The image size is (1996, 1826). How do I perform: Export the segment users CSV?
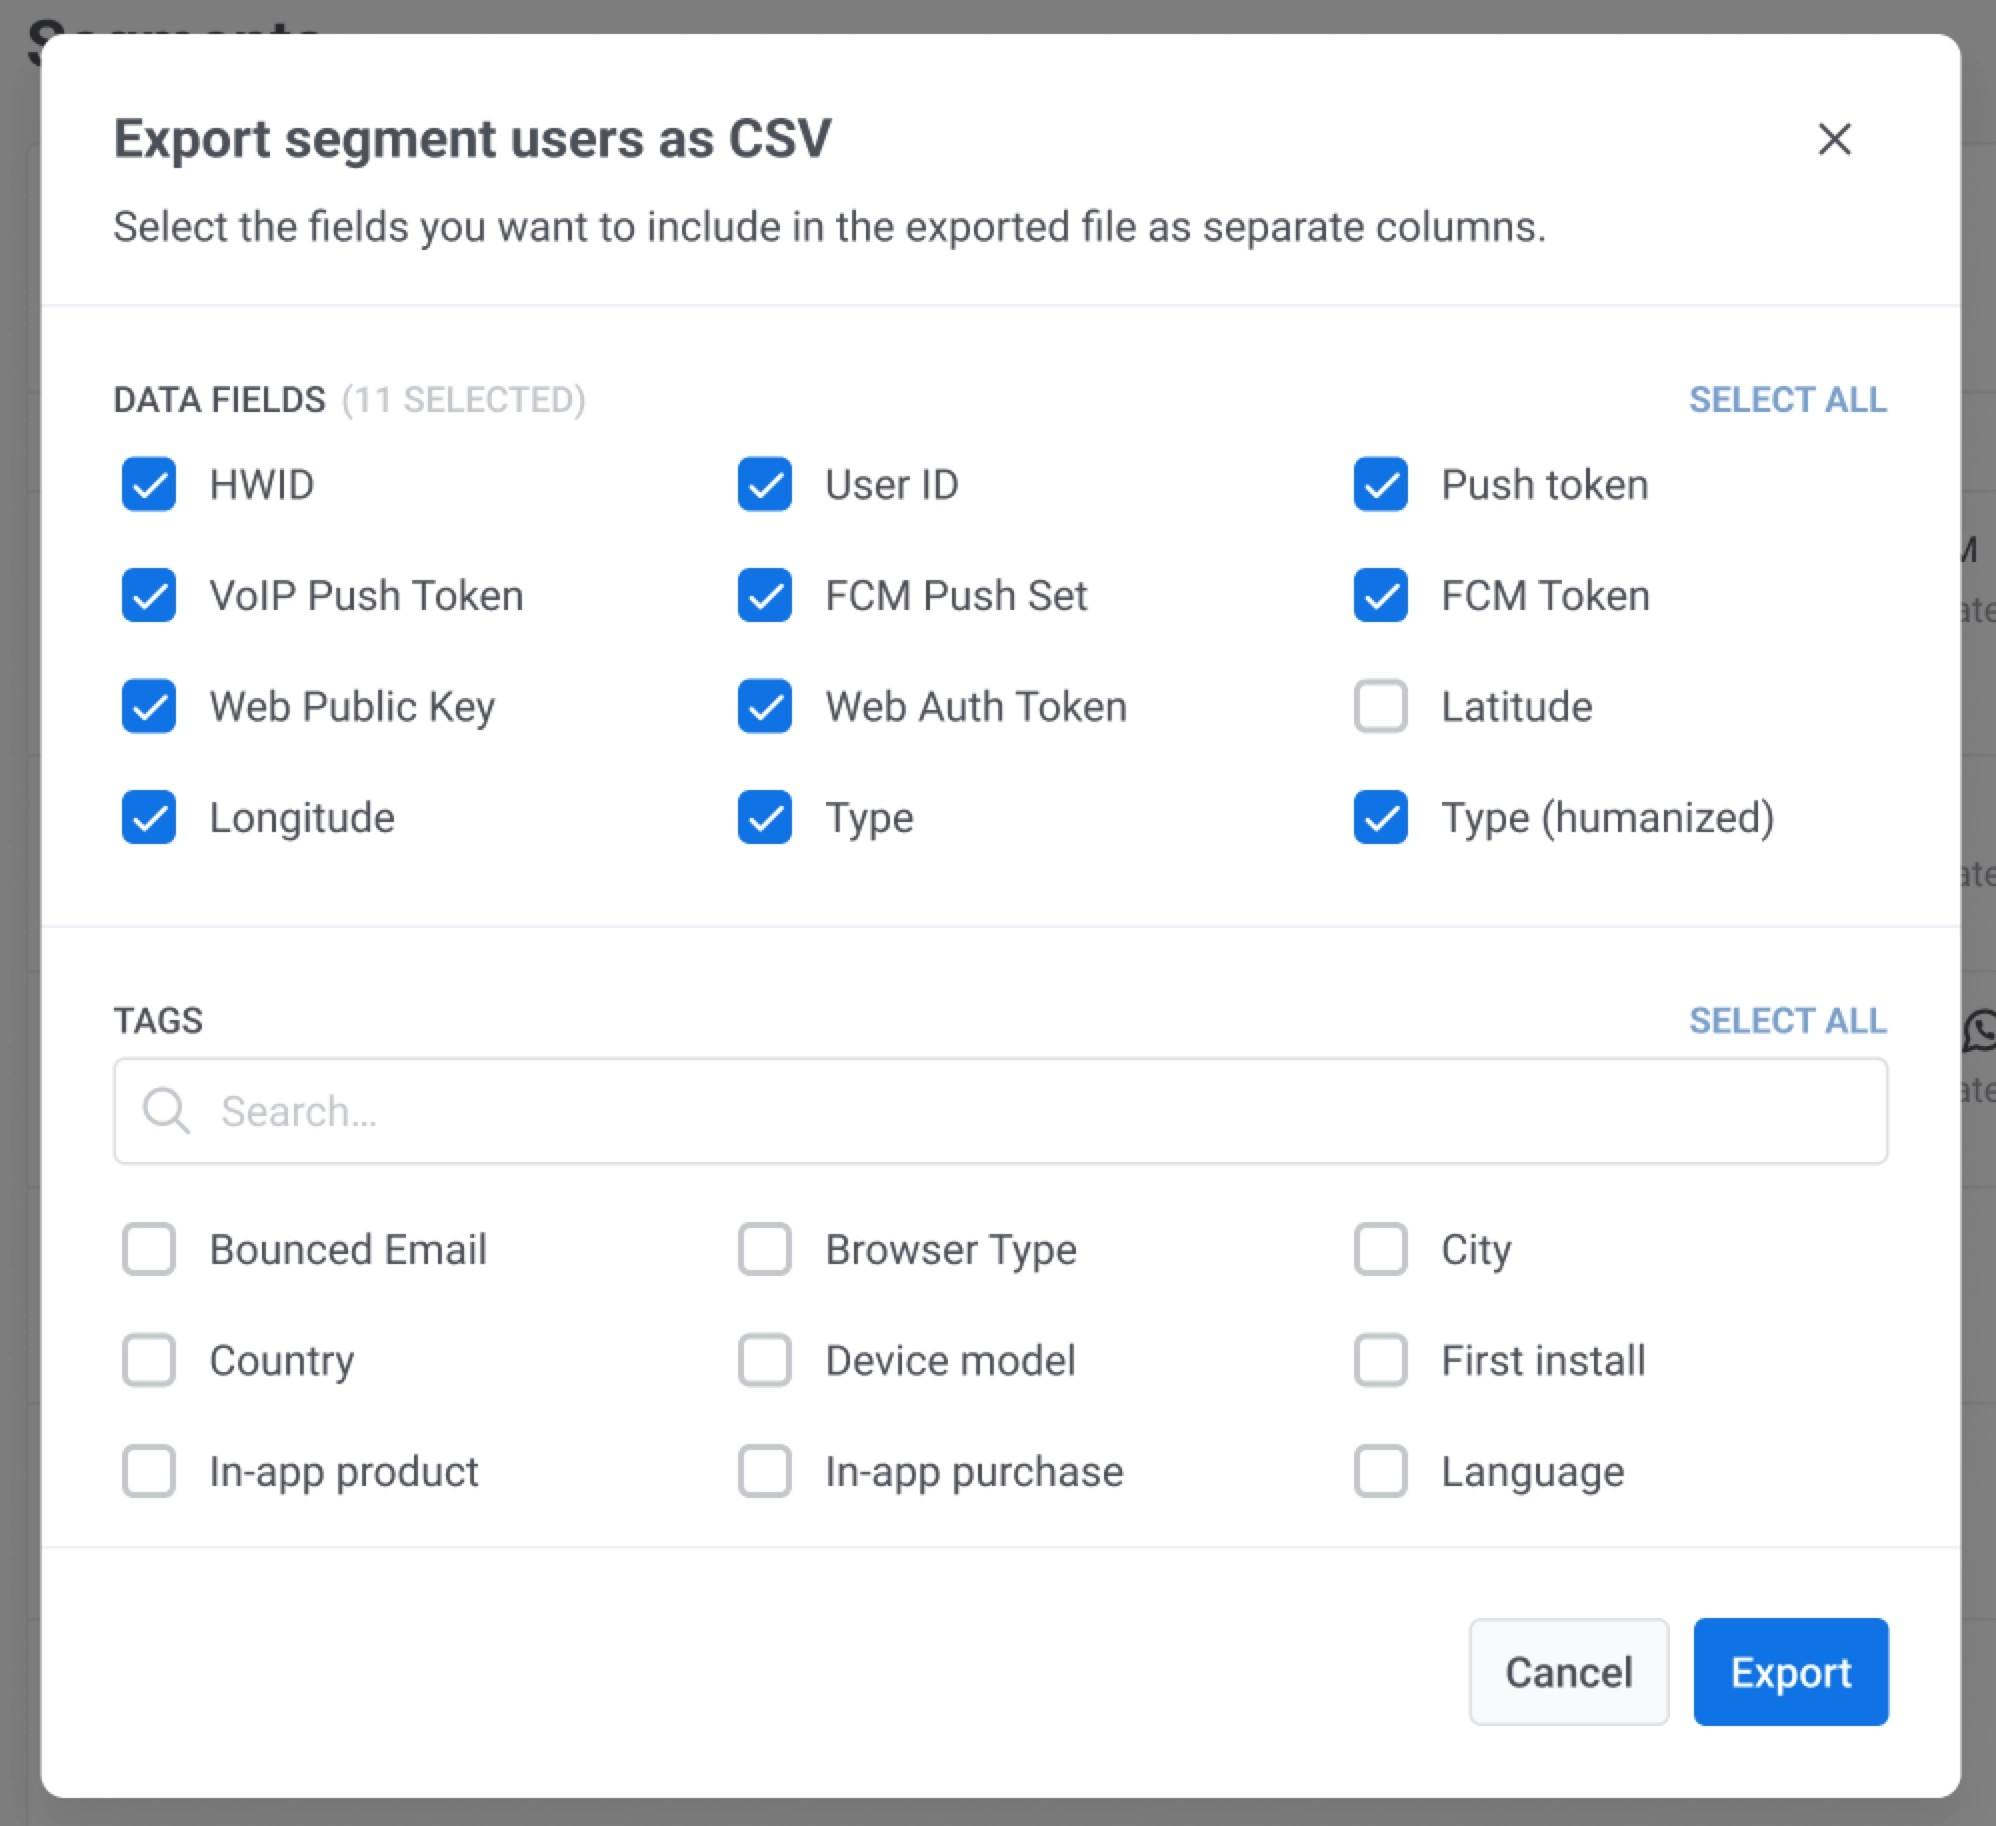click(1790, 1673)
